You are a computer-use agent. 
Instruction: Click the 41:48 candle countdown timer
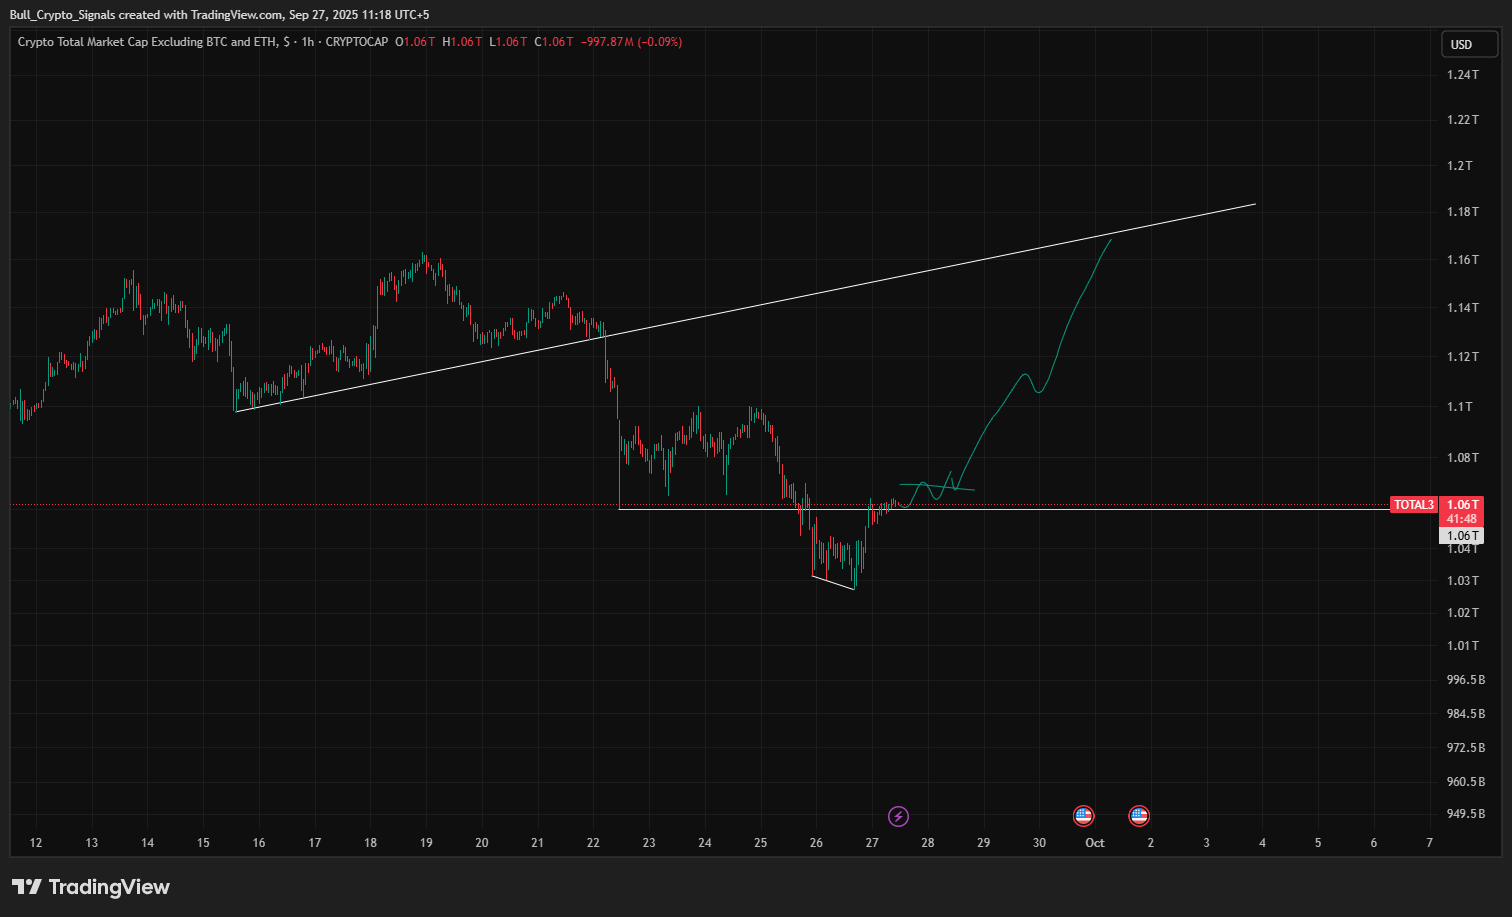point(1461,519)
